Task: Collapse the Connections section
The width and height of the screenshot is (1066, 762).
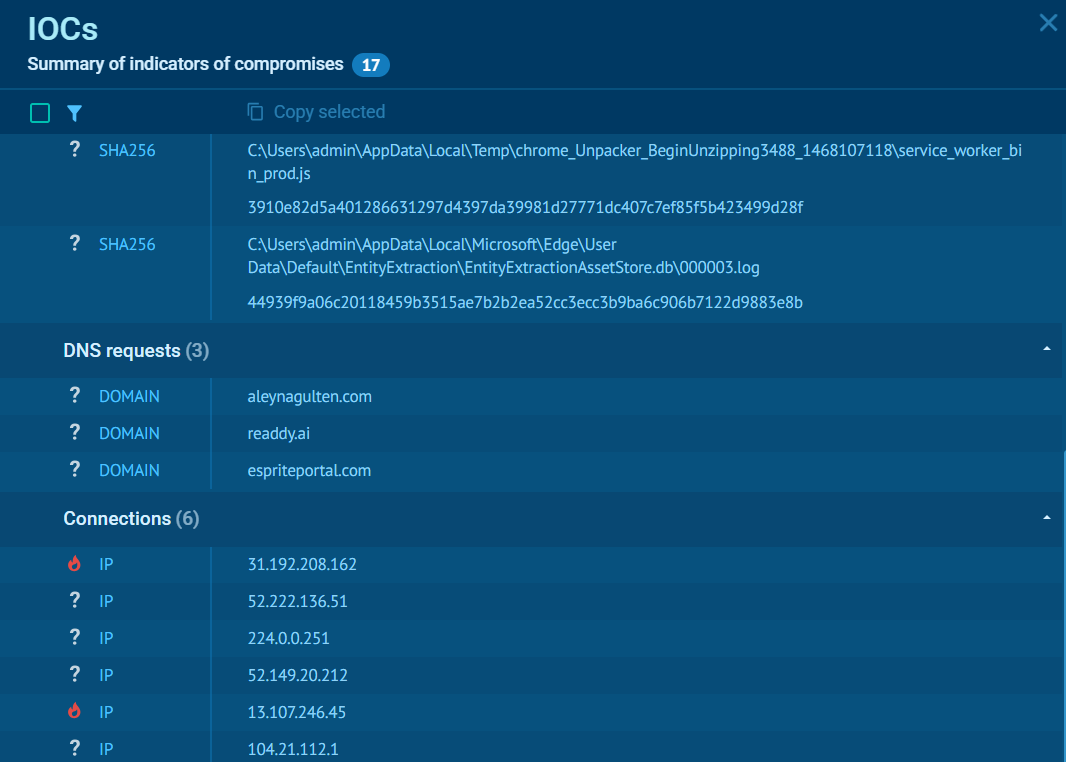Action: click(1046, 518)
